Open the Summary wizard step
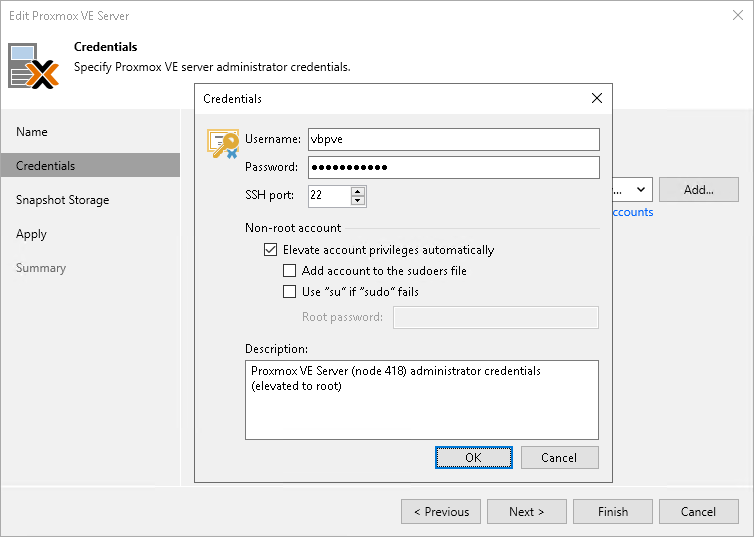 [x=90, y=268]
